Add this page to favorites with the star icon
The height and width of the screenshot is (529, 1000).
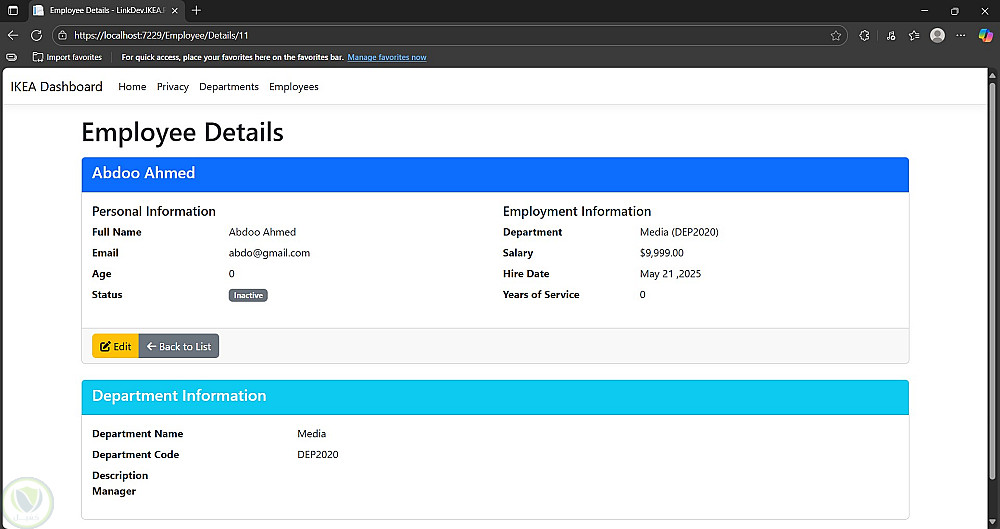(836, 35)
